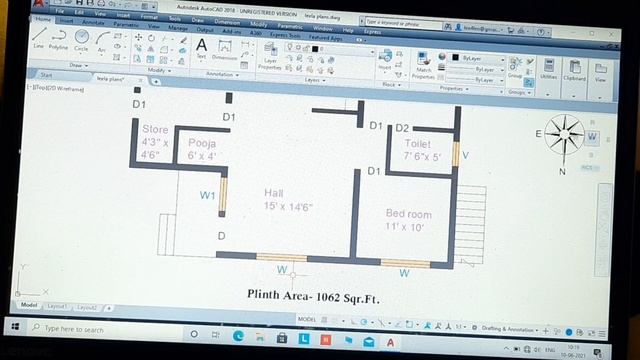Toggle grid display in status bar
The width and height of the screenshot is (640, 360).
[324, 320]
